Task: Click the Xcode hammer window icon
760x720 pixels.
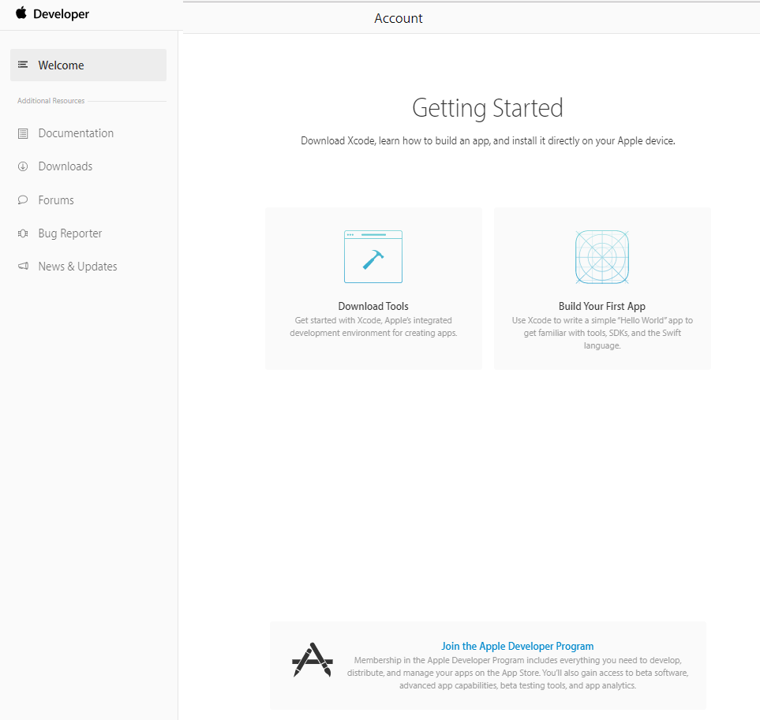Action: [x=373, y=256]
